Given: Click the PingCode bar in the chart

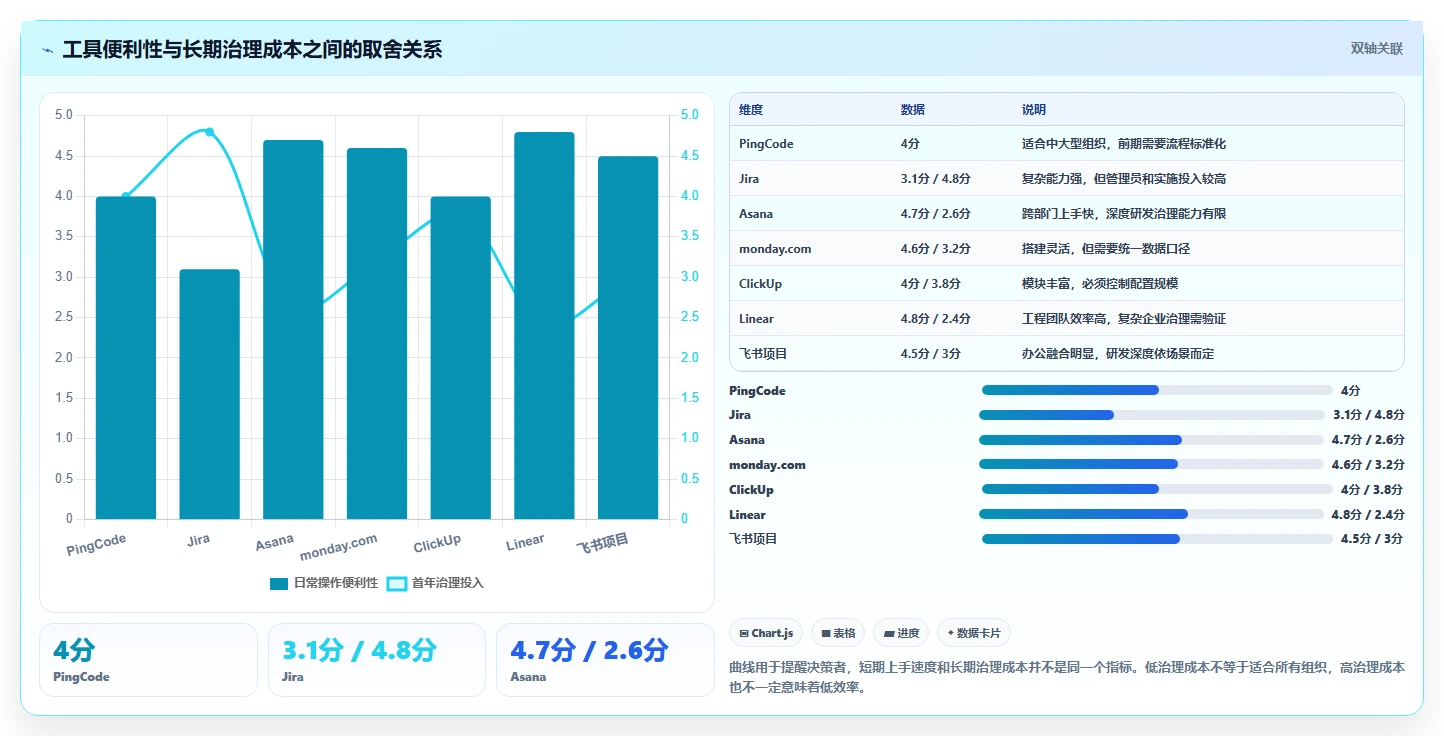Looking at the screenshot, I should (126, 358).
